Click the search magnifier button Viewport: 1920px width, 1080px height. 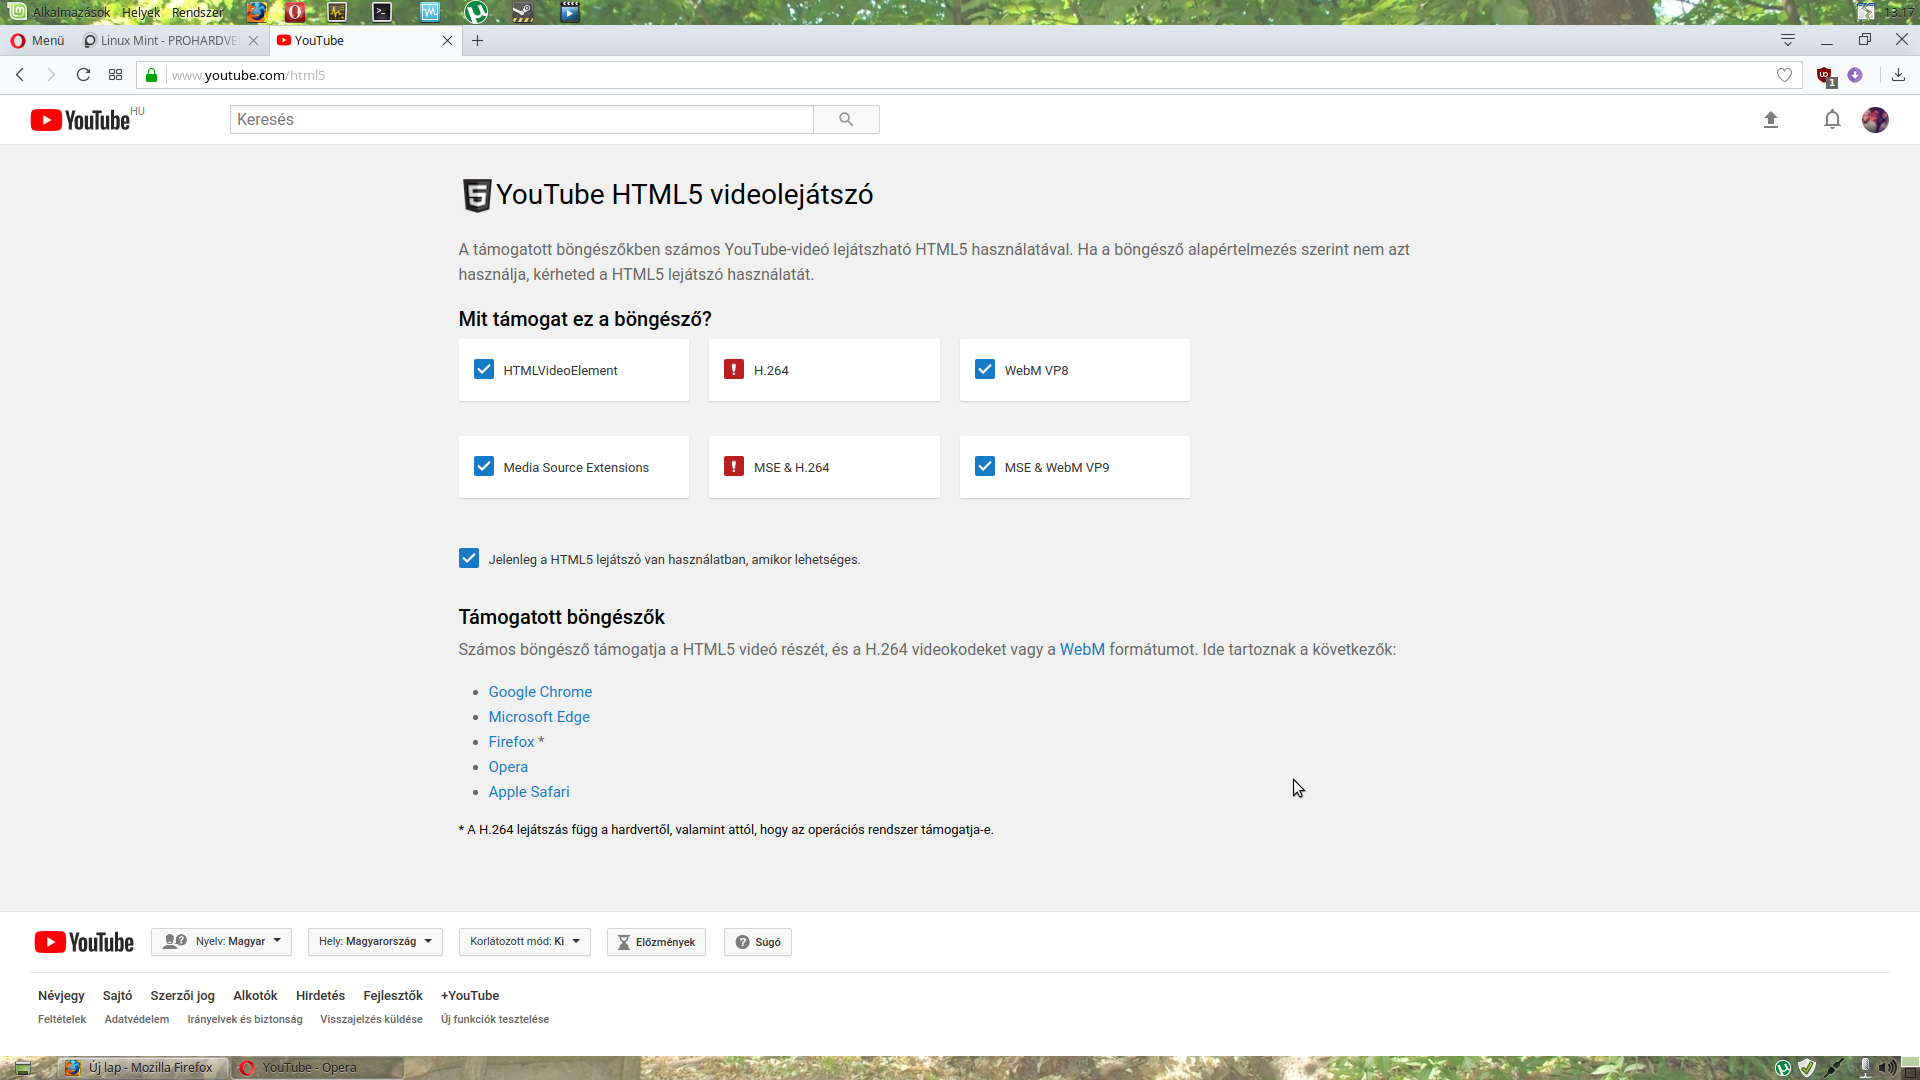[x=846, y=120]
